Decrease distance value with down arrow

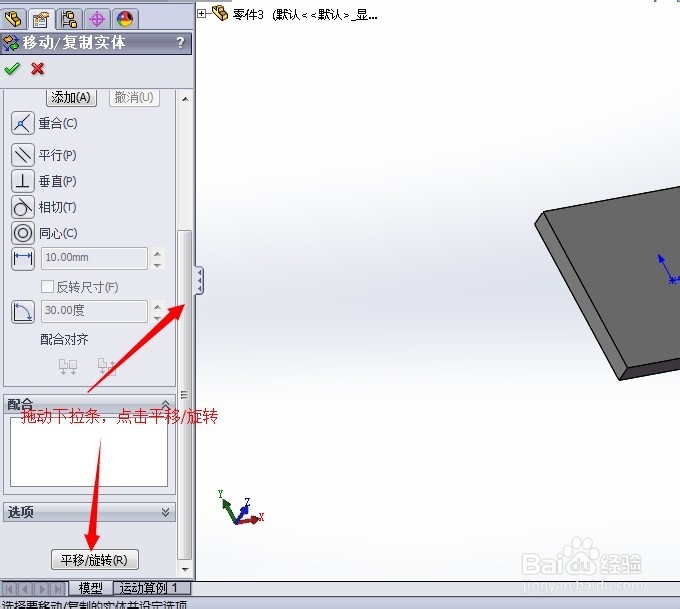[x=157, y=265]
